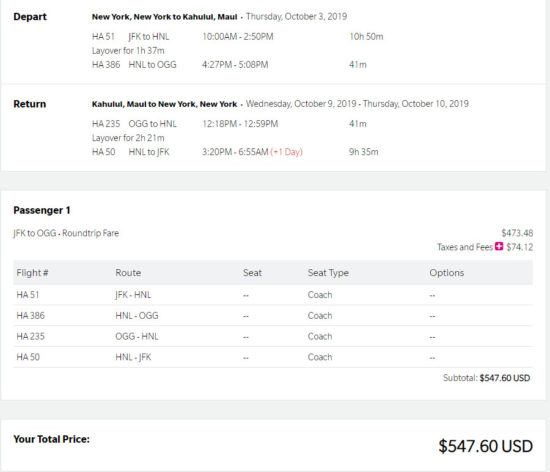Select the HA 51 row in flight table

click(273, 295)
